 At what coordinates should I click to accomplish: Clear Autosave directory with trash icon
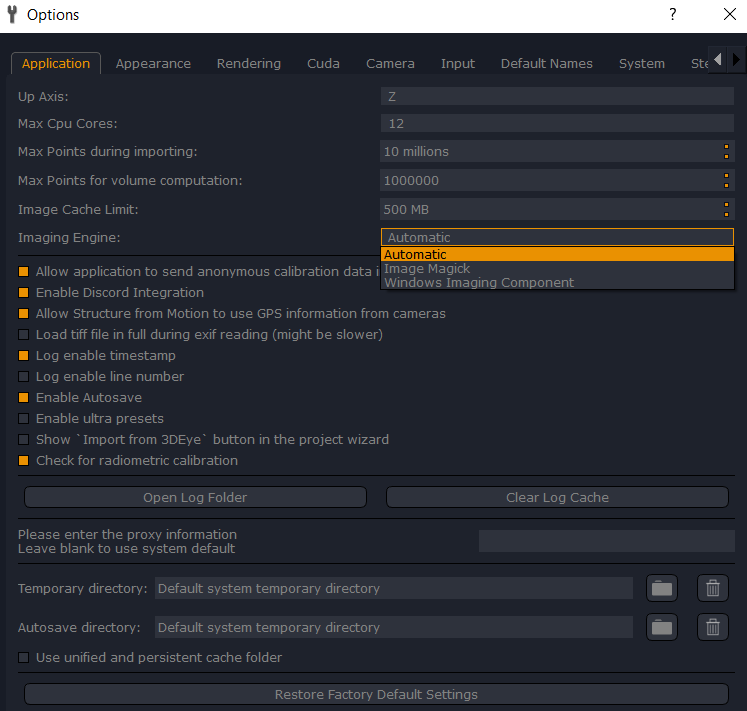click(x=713, y=627)
